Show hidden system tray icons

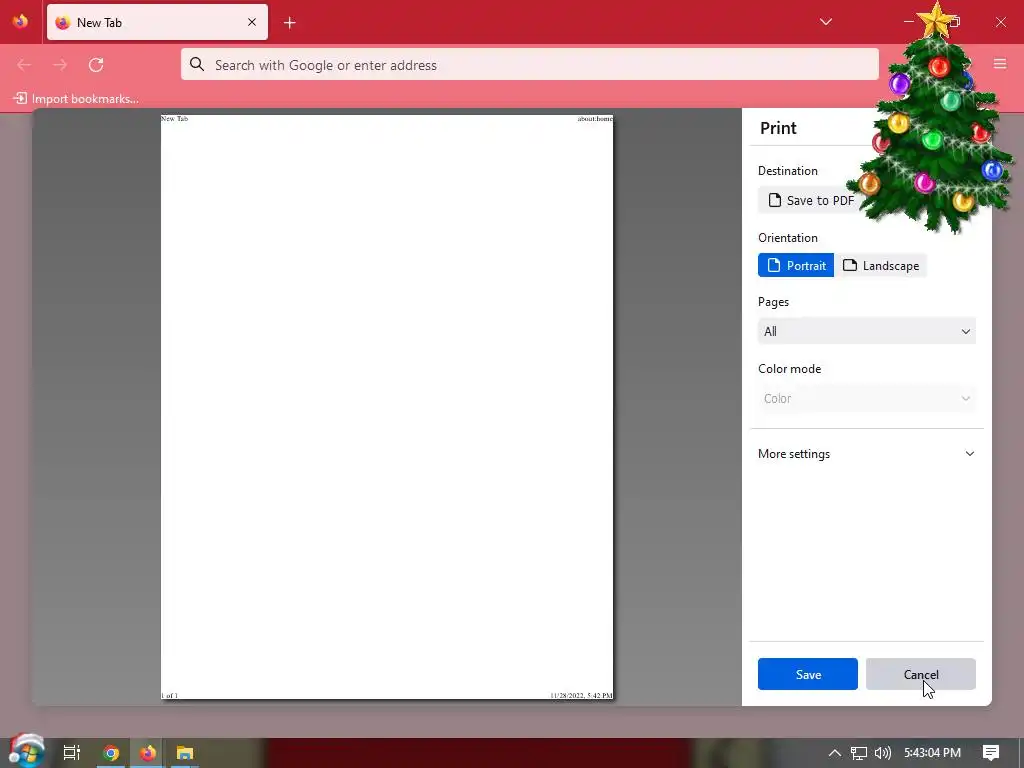pos(835,753)
